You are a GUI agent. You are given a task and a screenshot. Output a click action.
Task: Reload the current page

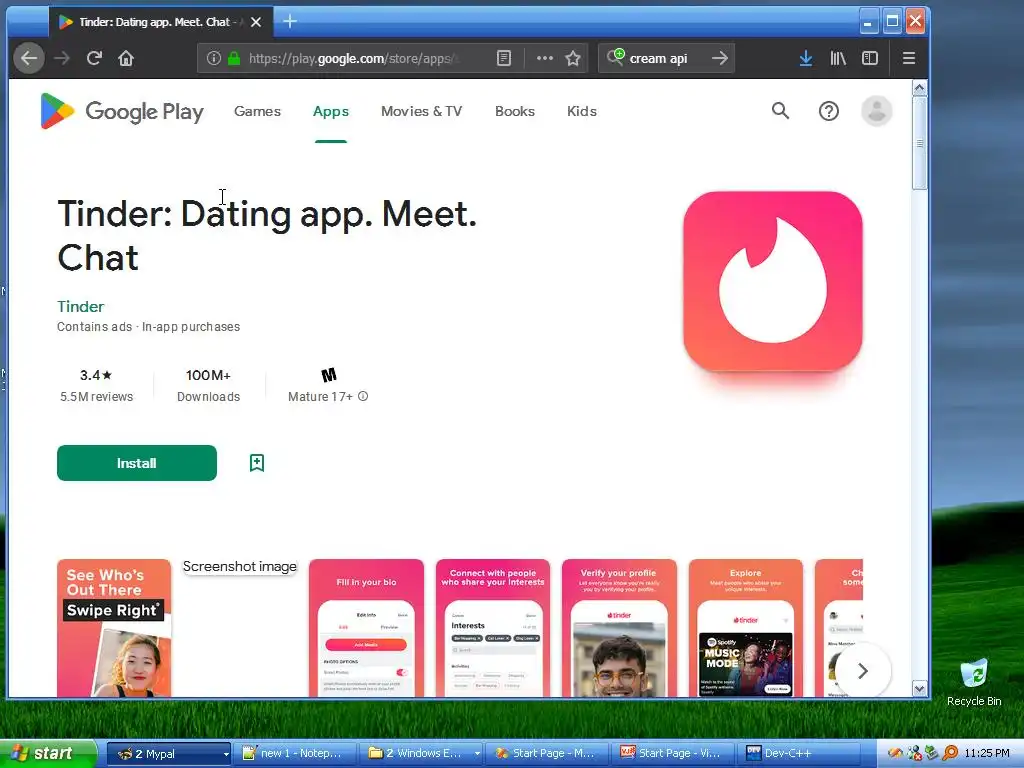pyautogui.click(x=94, y=58)
